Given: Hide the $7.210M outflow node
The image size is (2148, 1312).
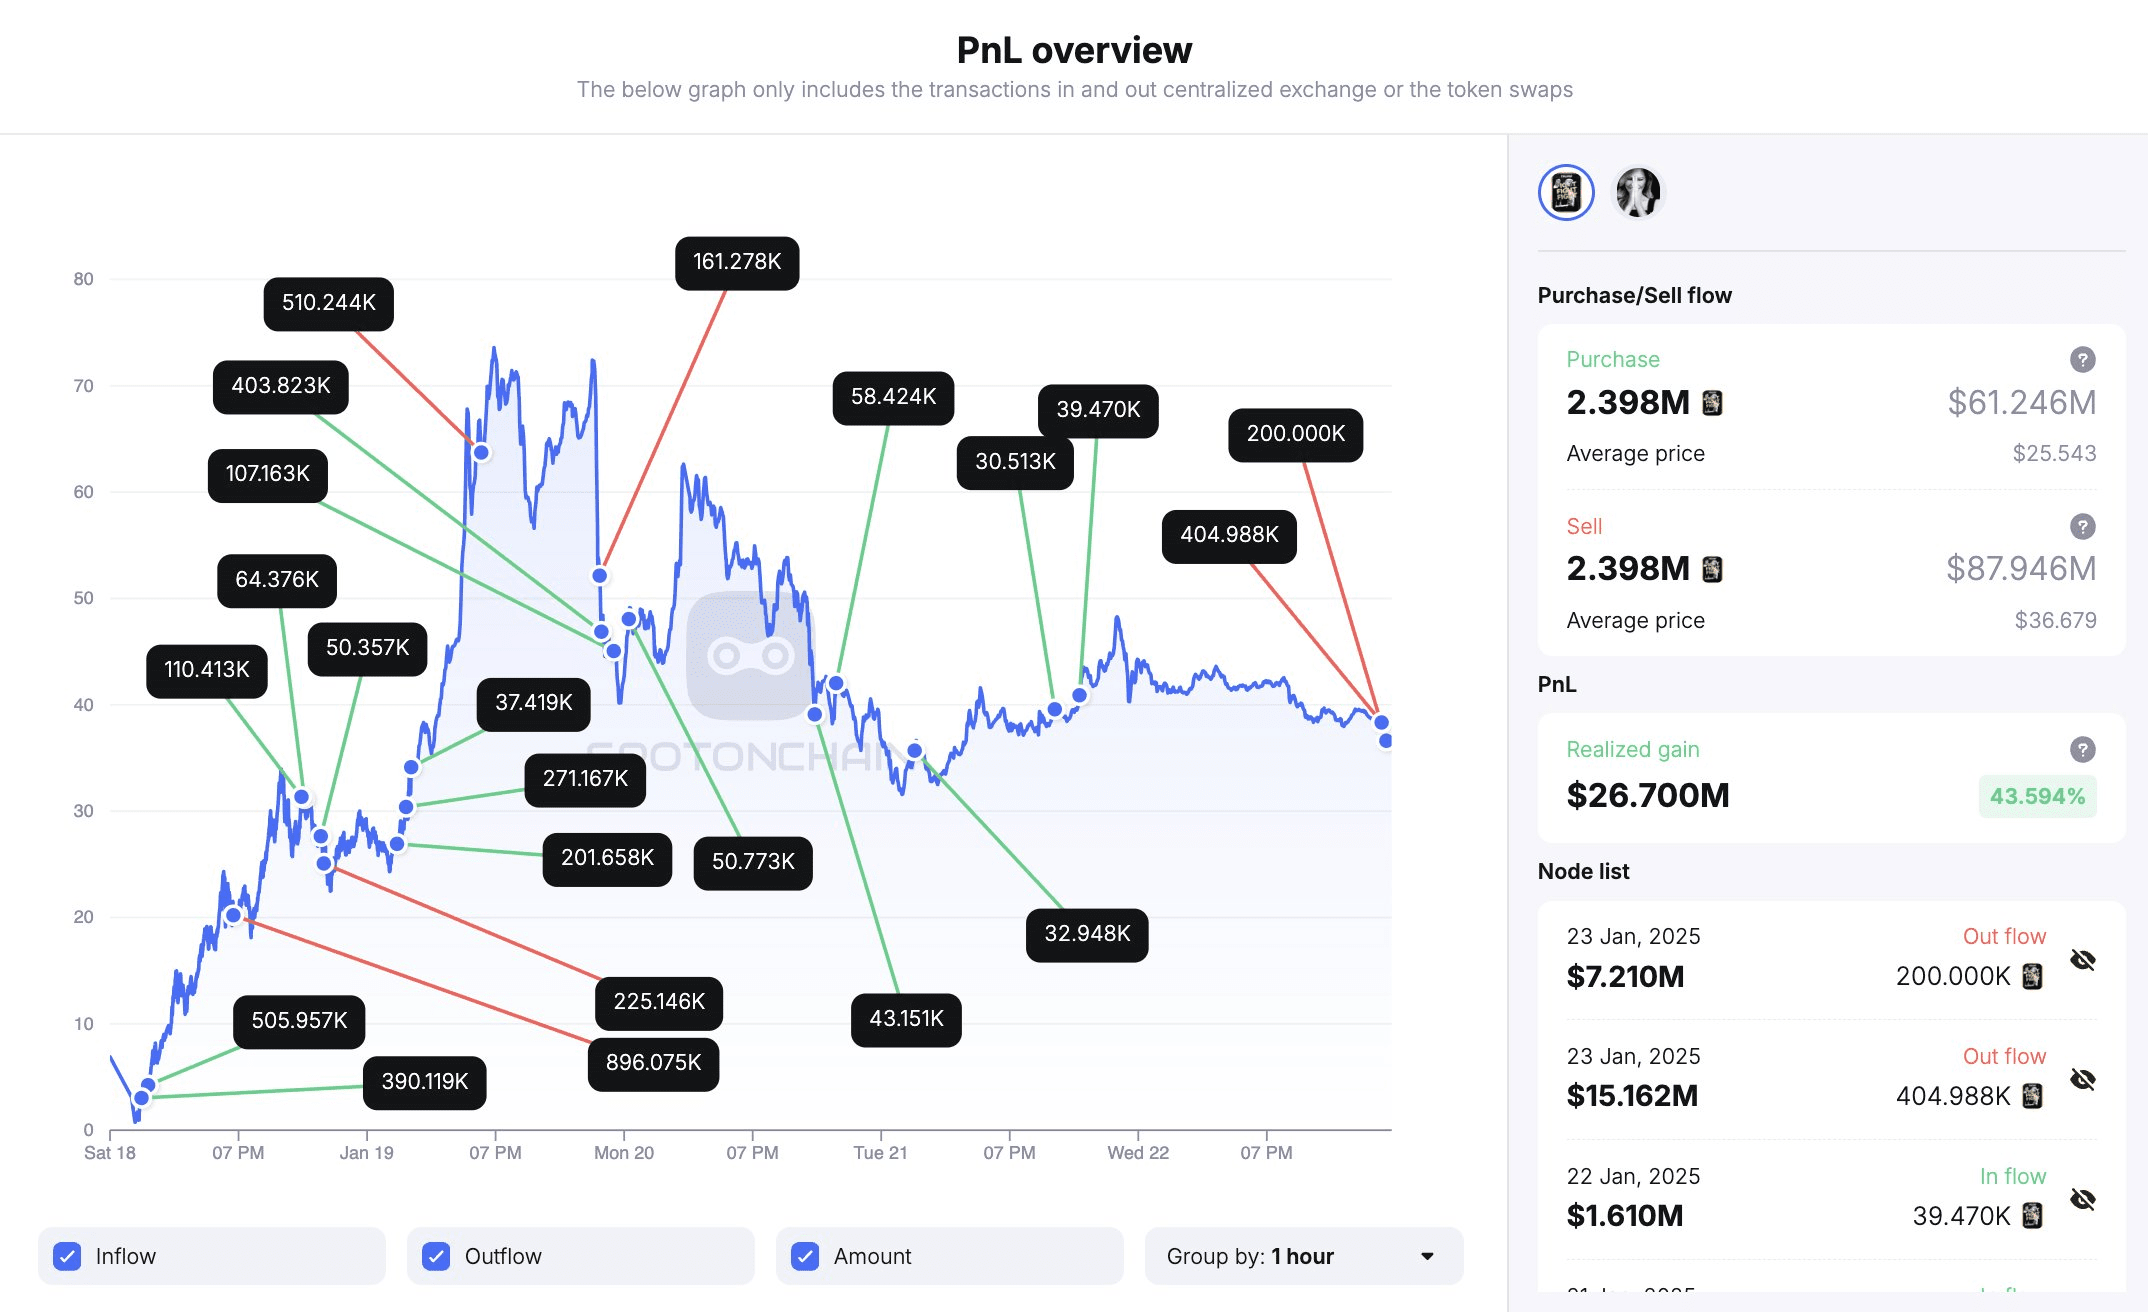Looking at the screenshot, I should 2085,961.
